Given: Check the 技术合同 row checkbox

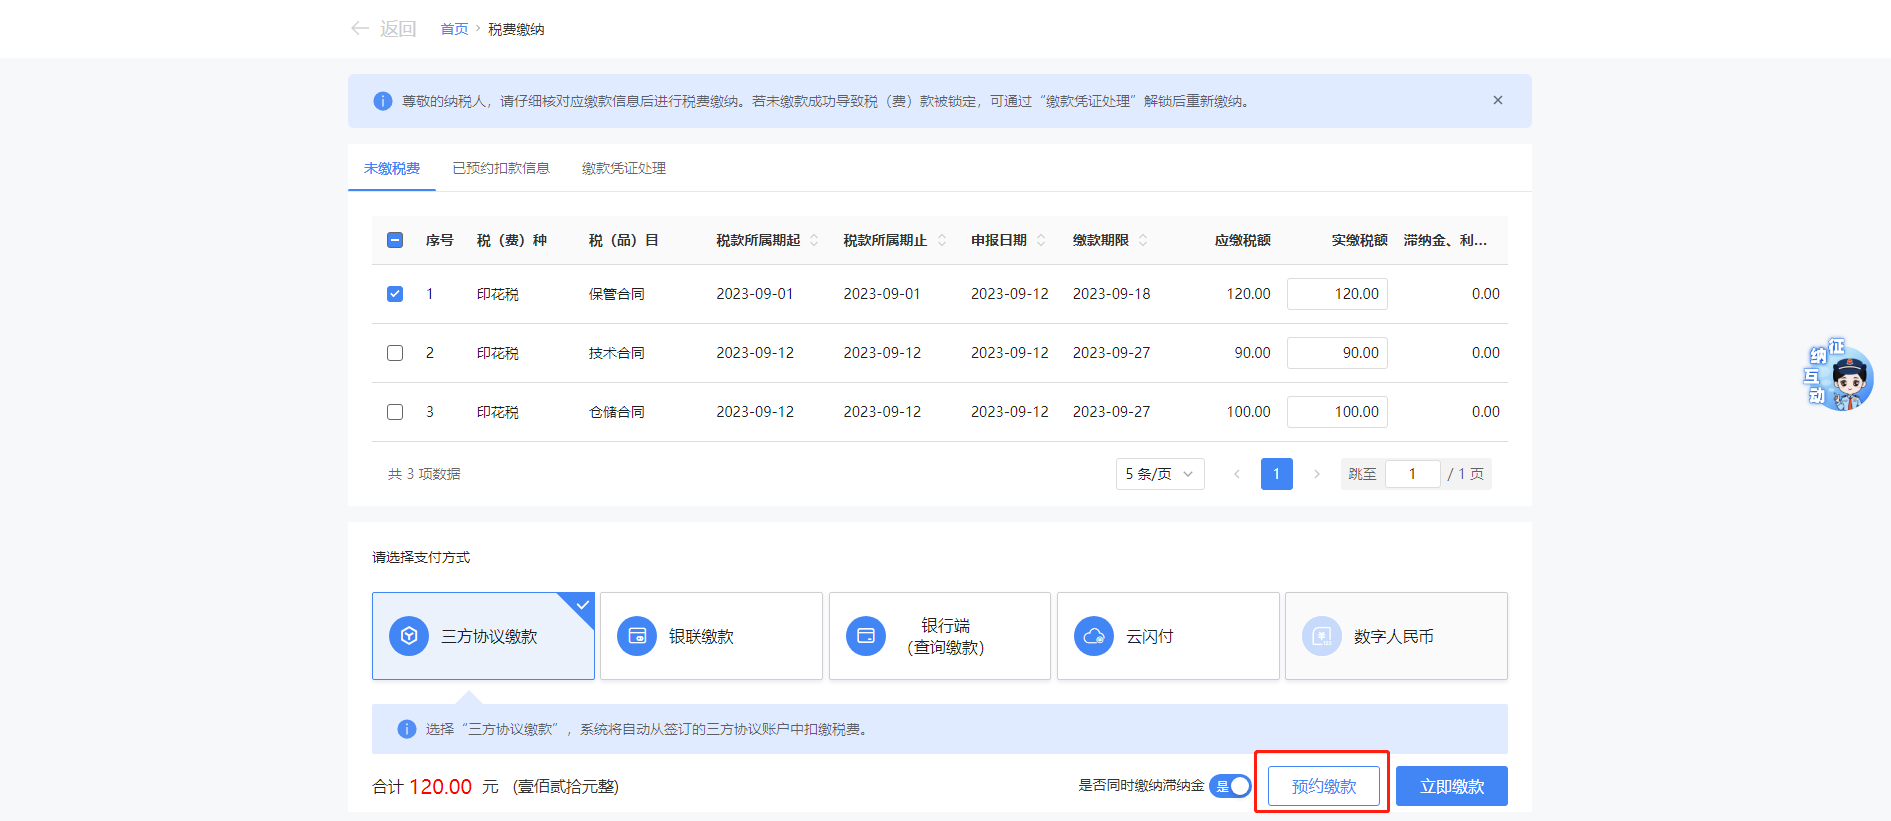Looking at the screenshot, I should coord(395,353).
